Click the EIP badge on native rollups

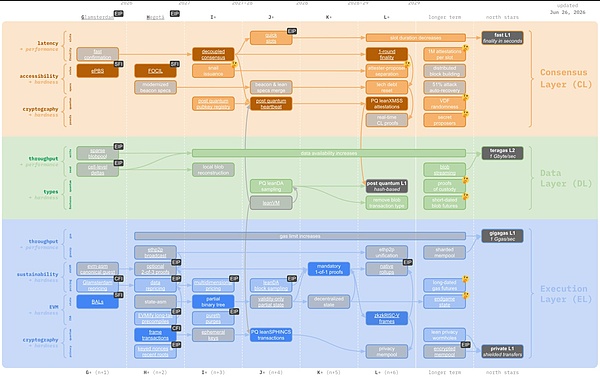(x=408, y=262)
